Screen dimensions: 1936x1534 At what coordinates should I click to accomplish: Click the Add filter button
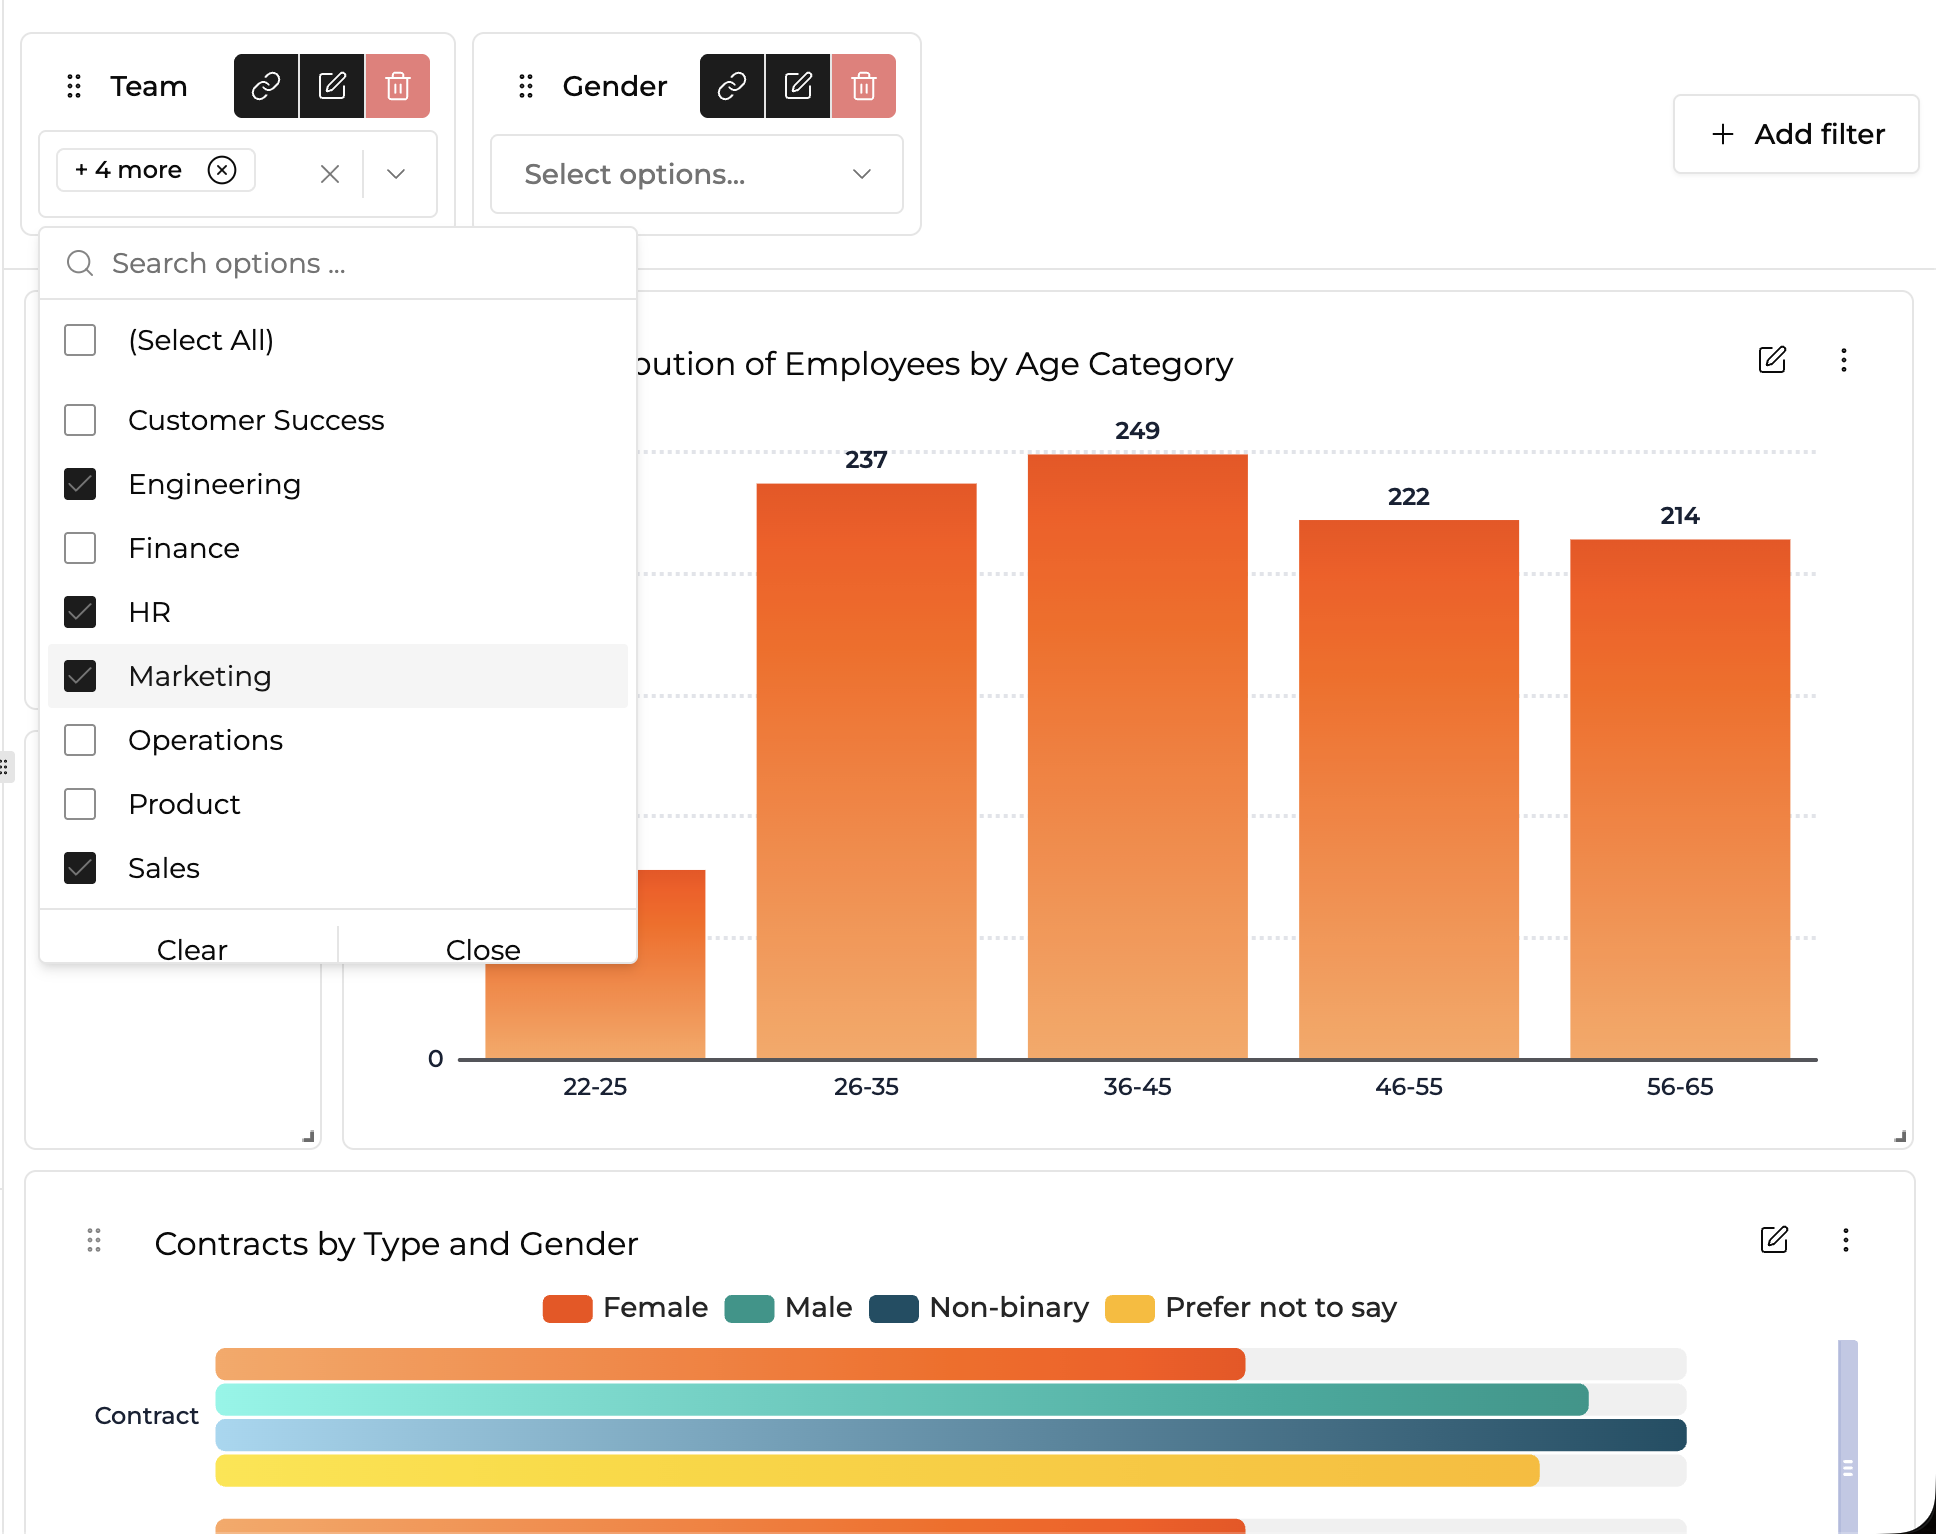[1796, 134]
